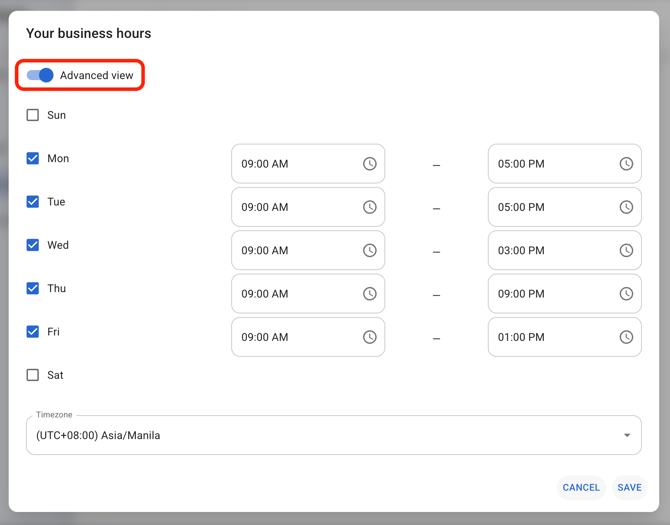Uncheck the Wed checkbox
This screenshot has height=525, width=670.
[33, 245]
